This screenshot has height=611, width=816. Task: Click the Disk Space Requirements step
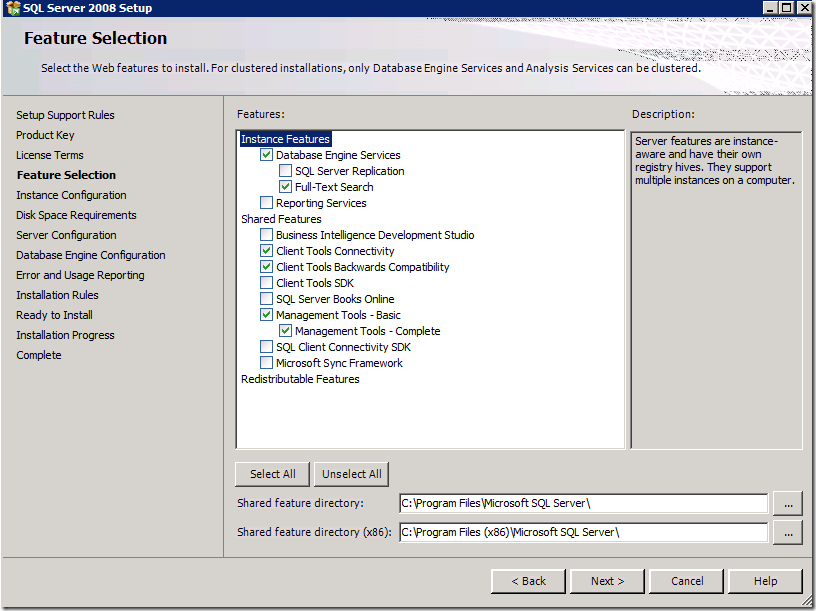76,215
